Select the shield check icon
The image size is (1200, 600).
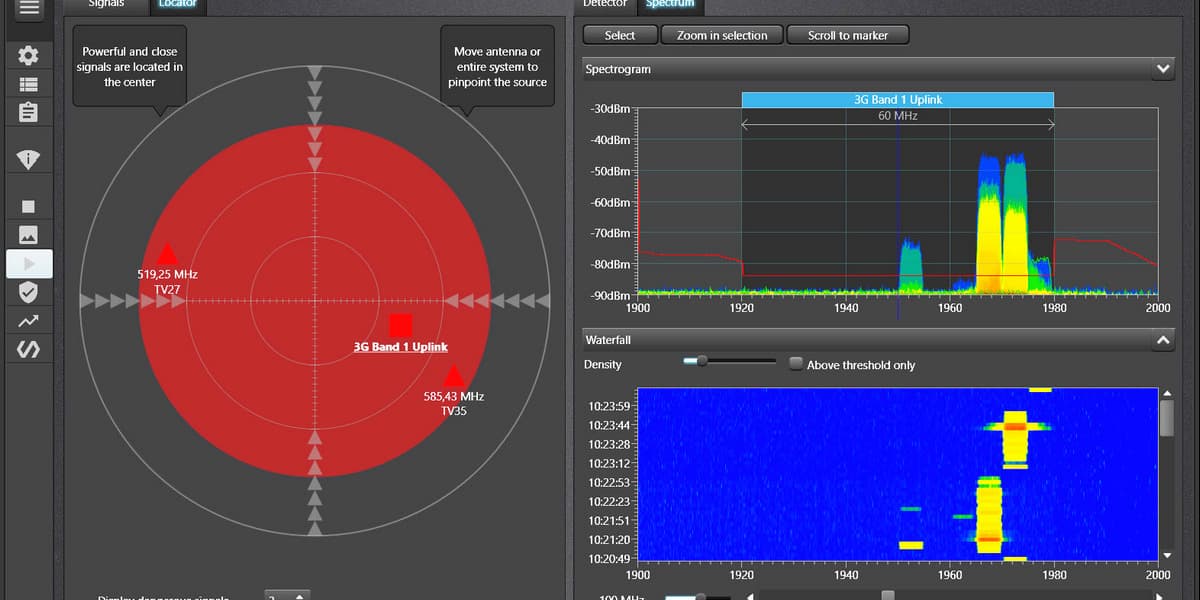tap(28, 292)
